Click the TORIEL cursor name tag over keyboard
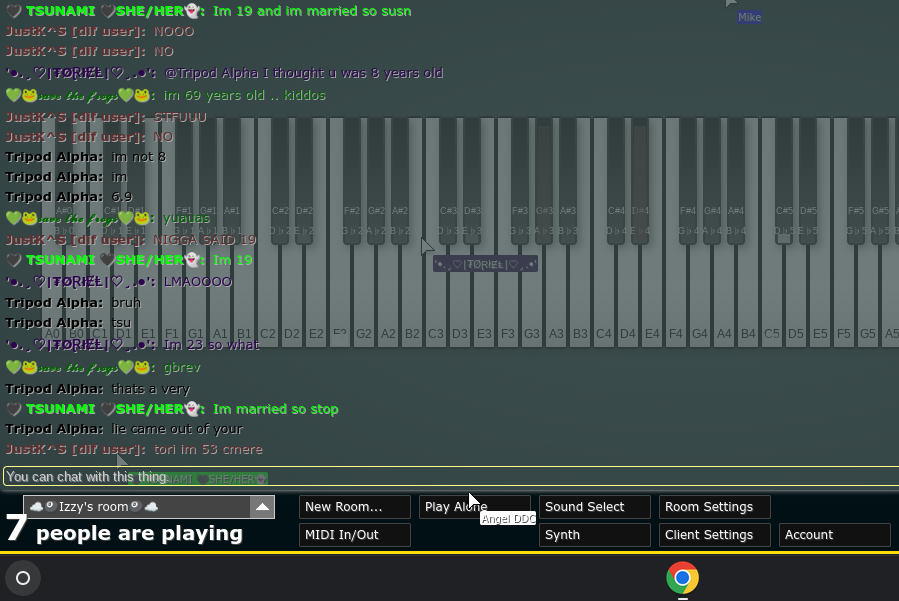The width and height of the screenshot is (899, 601). tap(485, 264)
